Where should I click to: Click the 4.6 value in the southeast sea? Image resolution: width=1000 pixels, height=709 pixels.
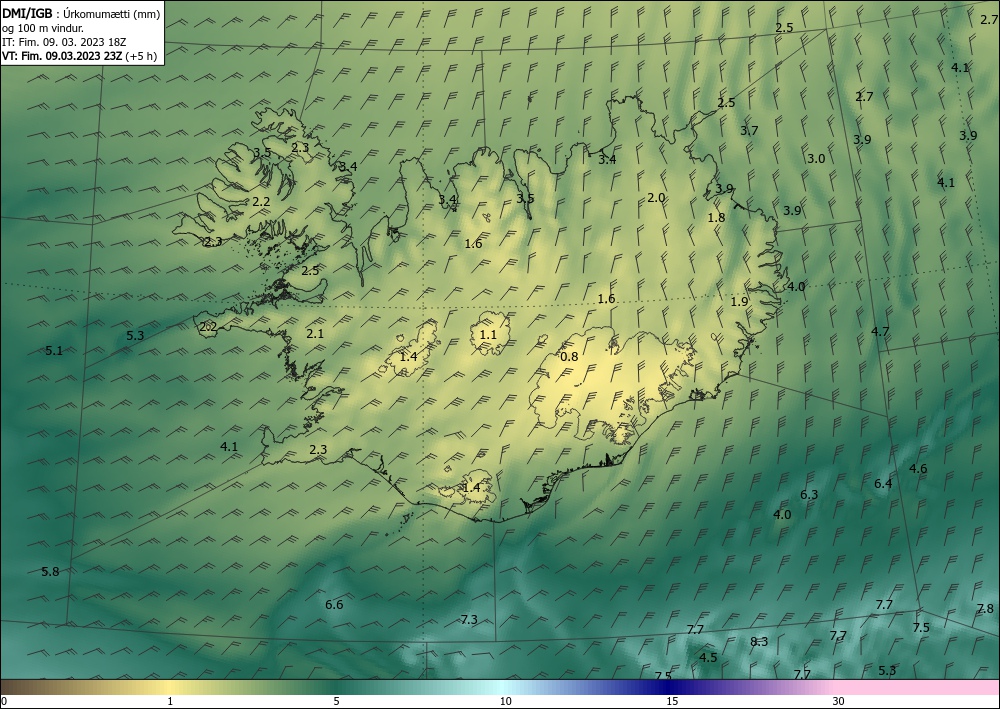[x=918, y=469]
